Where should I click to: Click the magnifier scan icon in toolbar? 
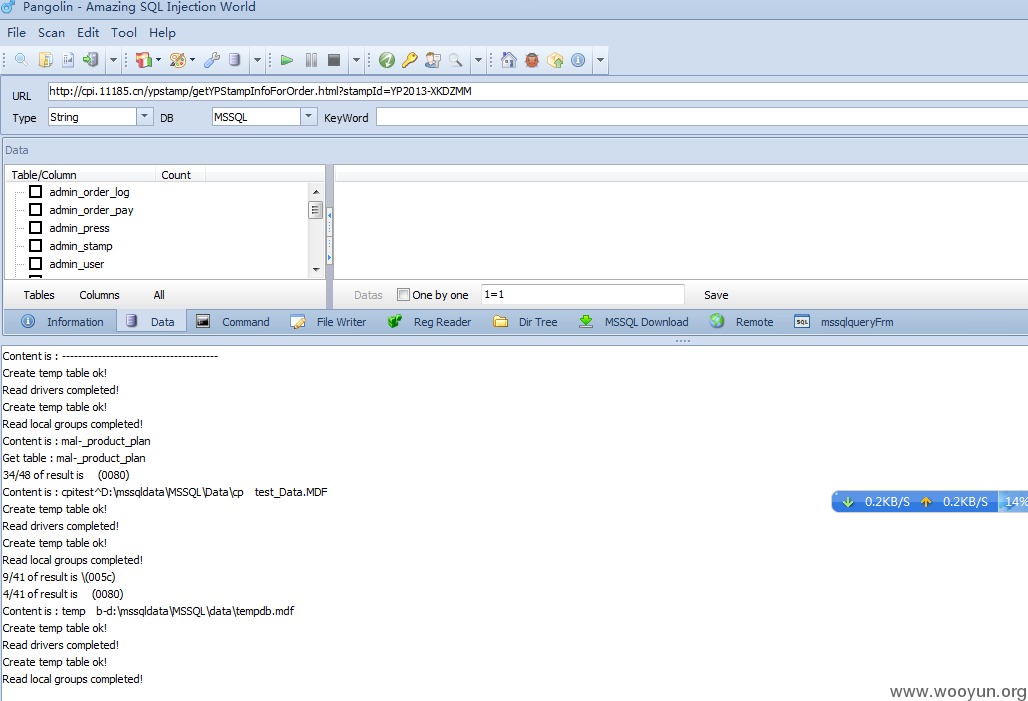click(x=22, y=60)
